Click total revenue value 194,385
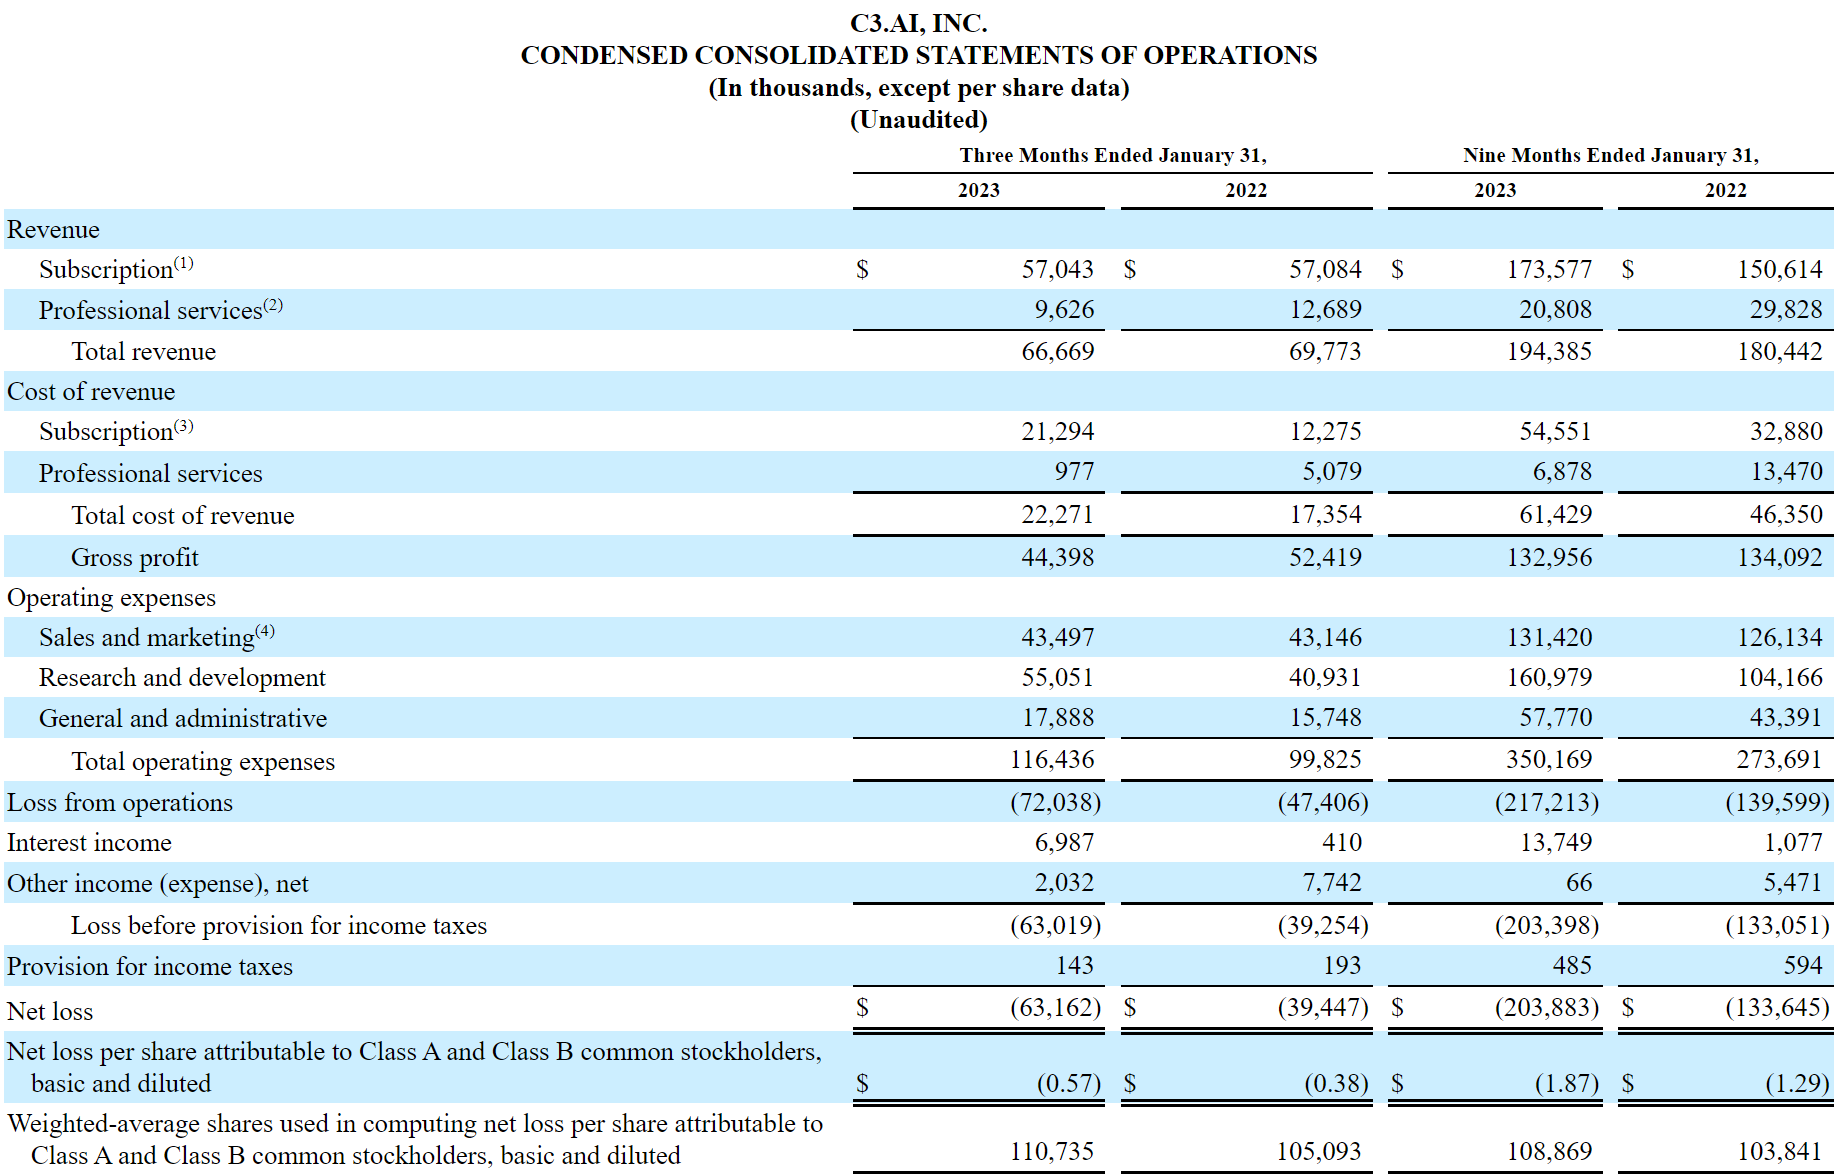The height and width of the screenshot is (1174, 1841). pos(1549,352)
